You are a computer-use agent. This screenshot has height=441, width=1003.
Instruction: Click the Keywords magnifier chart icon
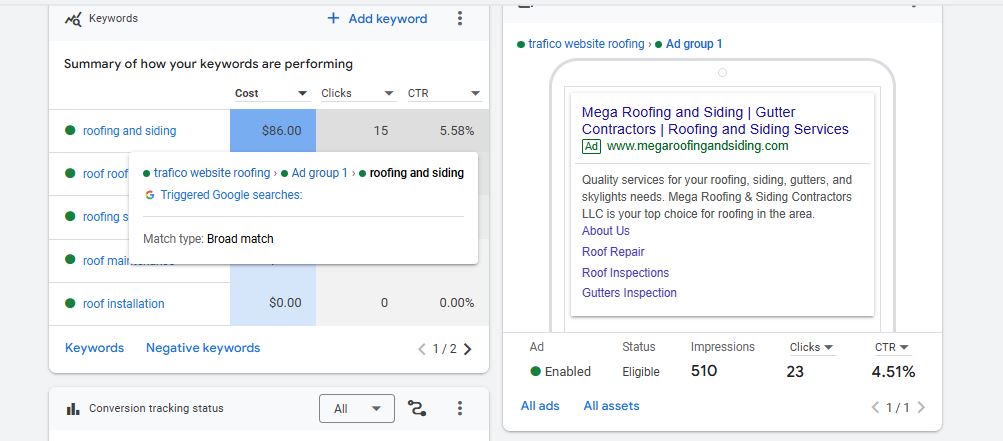click(73, 19)
